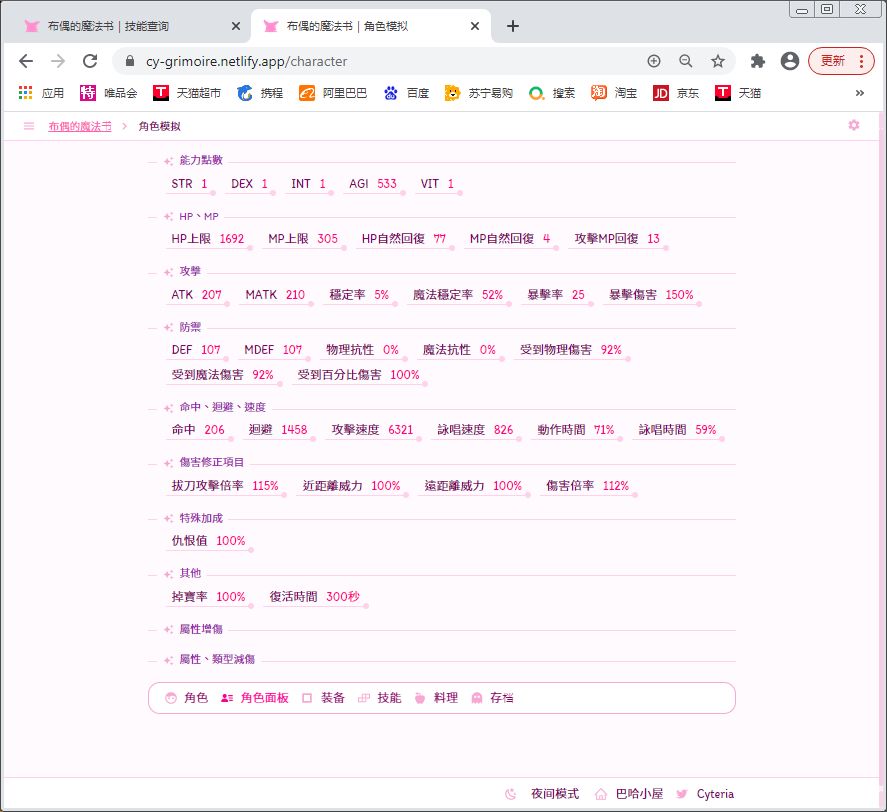
Task: Click the browser back arrow
Action: tap(26, 61)
